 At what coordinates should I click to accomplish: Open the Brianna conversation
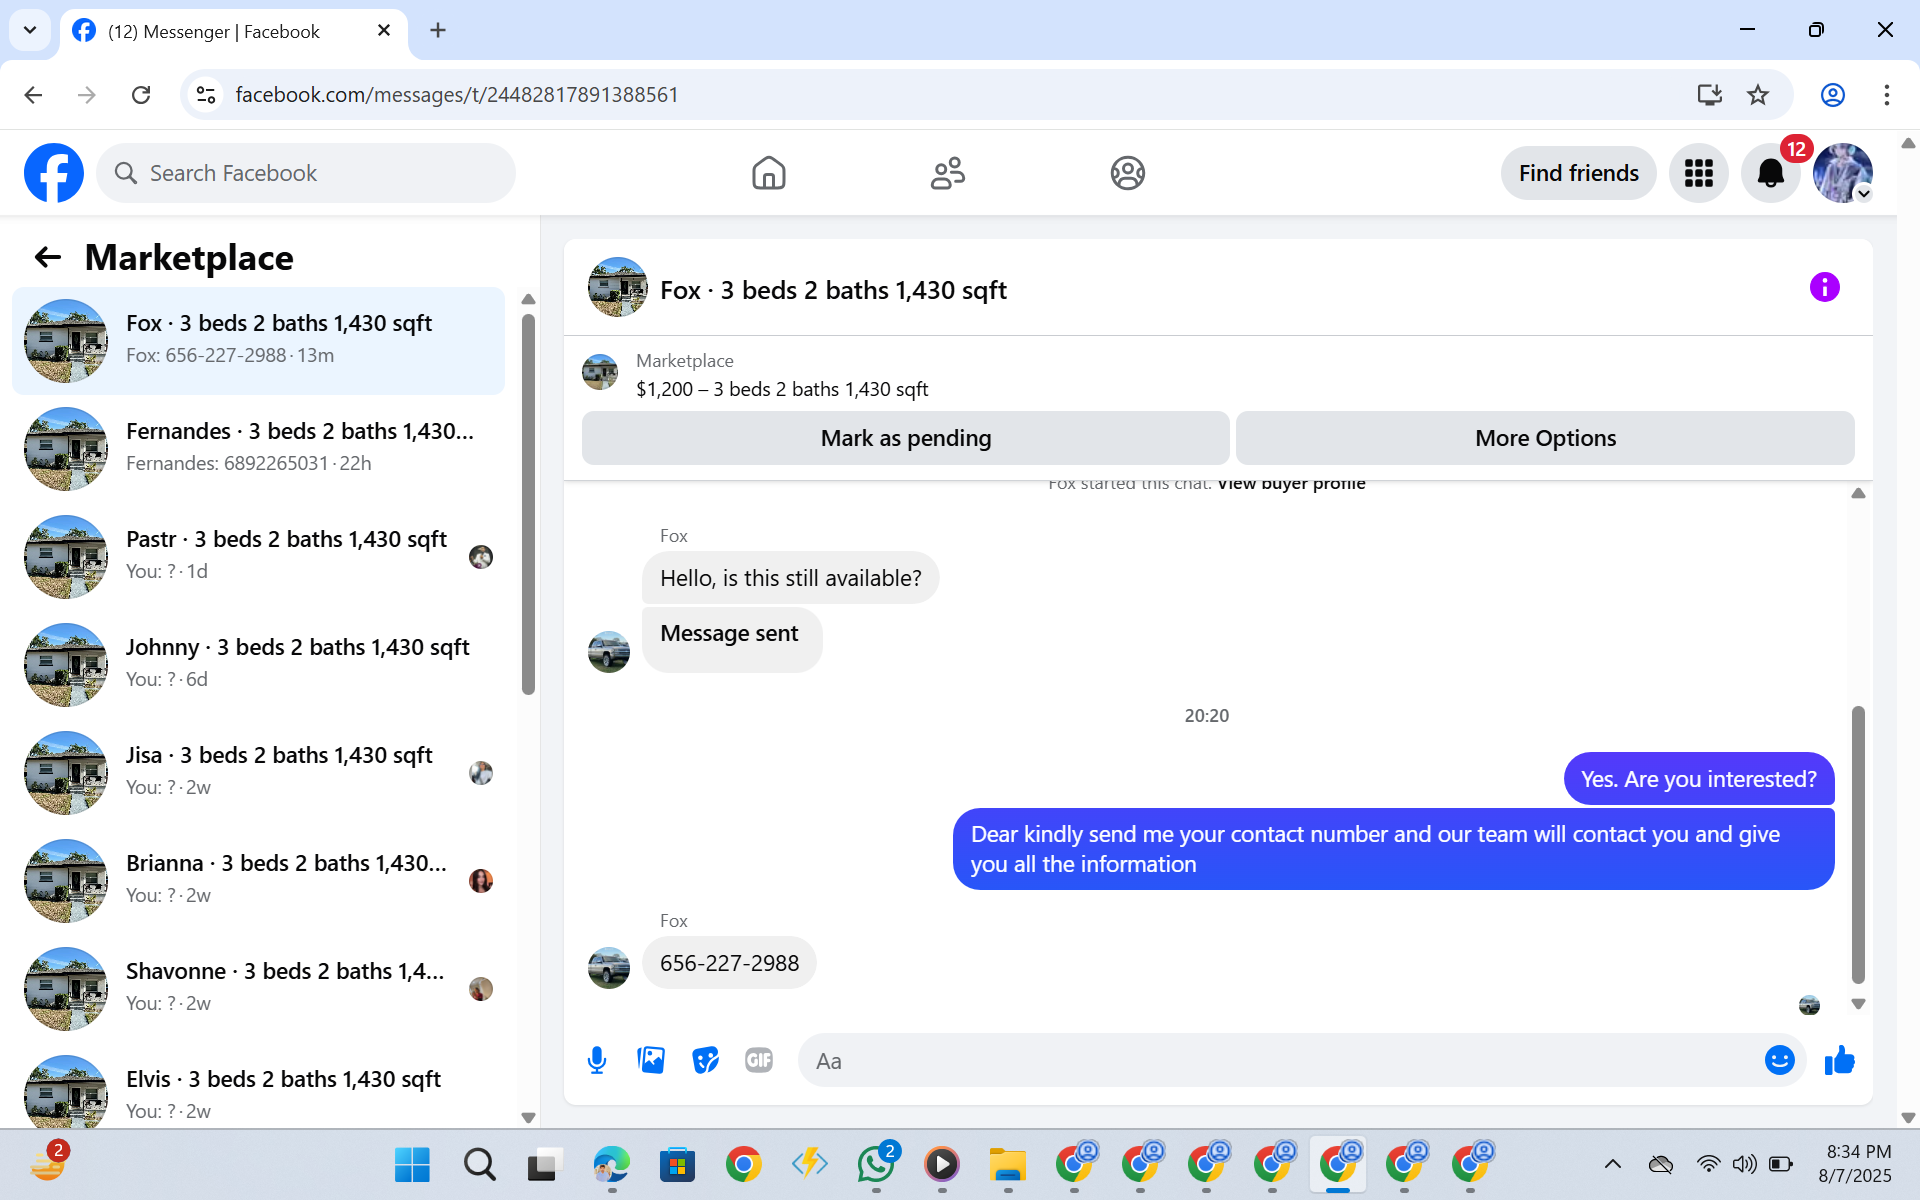pos(258,880)
